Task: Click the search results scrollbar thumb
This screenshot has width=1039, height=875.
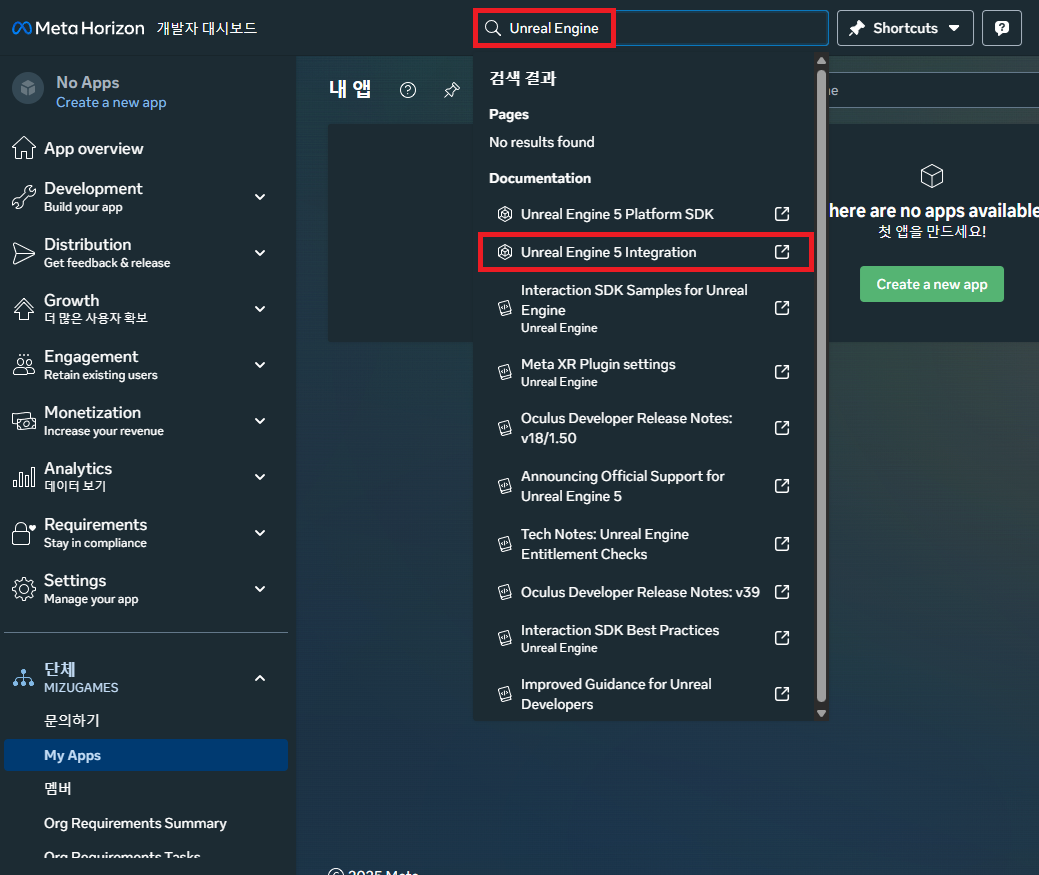Action: pos(822,384)
